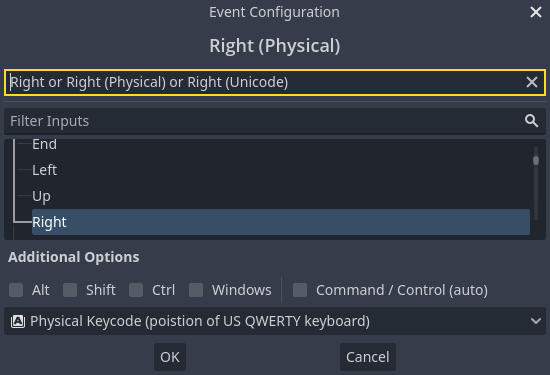Viewport: 550px width, 375px height.
Task: Click the input list vertical scrollbar handle
Action: (536, 160)
